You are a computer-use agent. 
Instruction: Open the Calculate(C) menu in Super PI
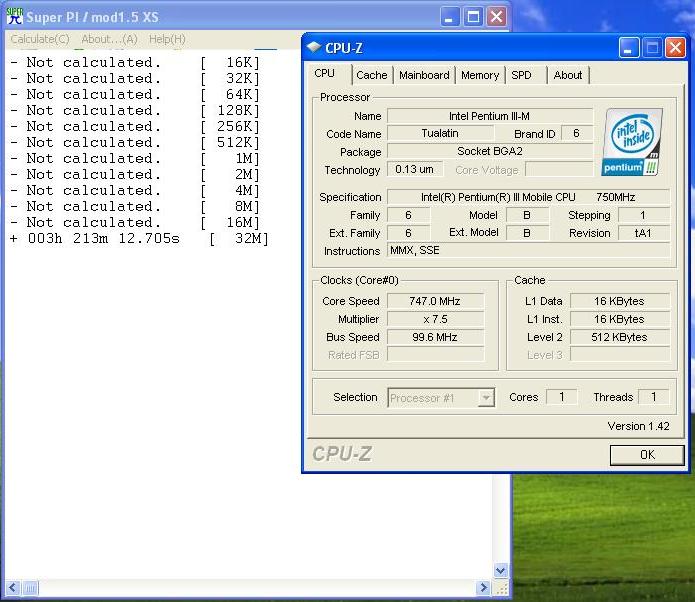click(x=40, y=39)
